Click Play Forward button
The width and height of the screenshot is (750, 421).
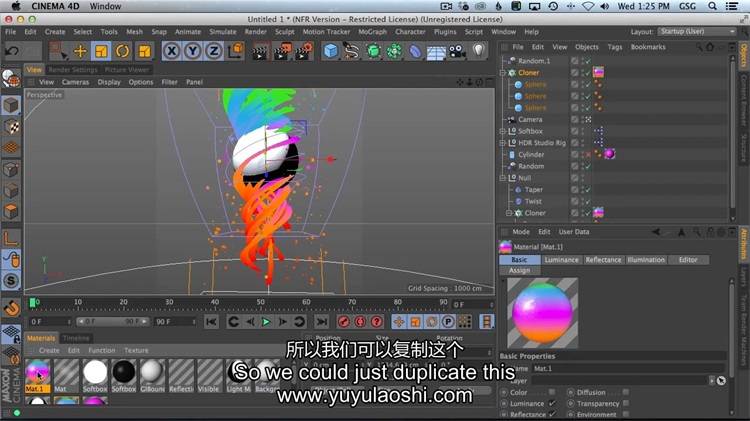point(266,322)
